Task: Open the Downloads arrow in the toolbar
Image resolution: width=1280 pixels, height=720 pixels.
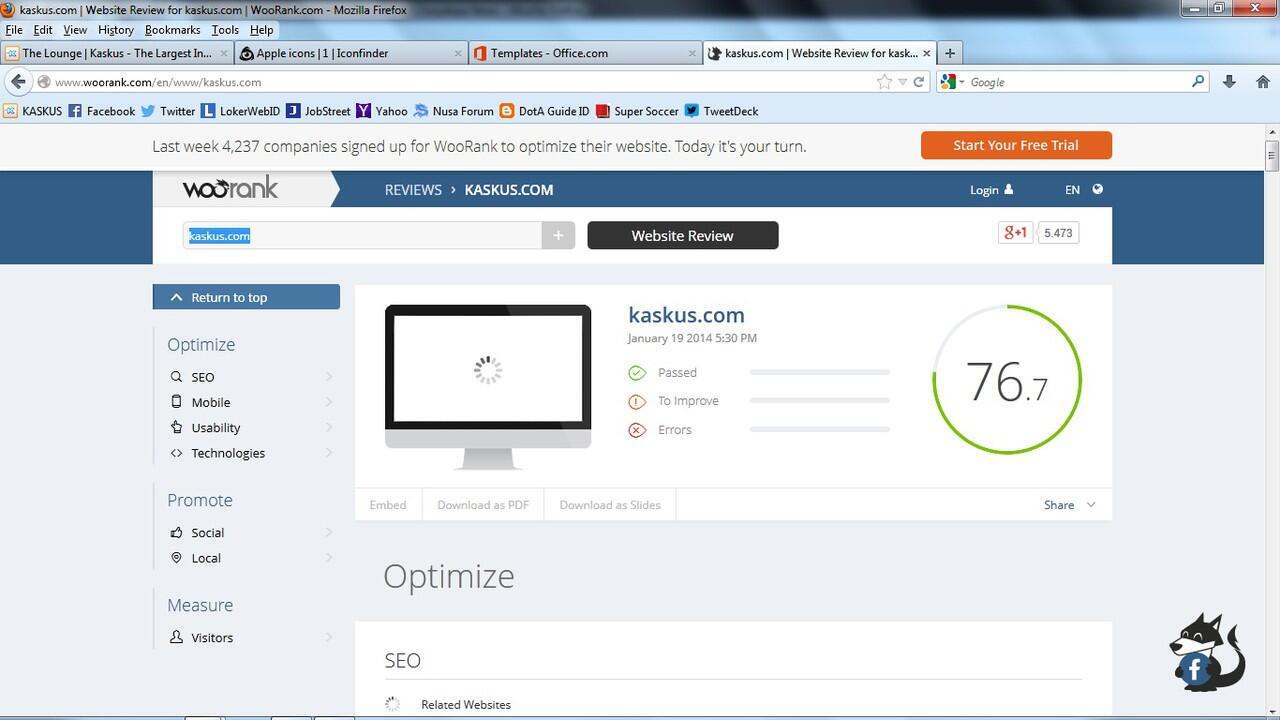Action: click(x=1229, y=82)
